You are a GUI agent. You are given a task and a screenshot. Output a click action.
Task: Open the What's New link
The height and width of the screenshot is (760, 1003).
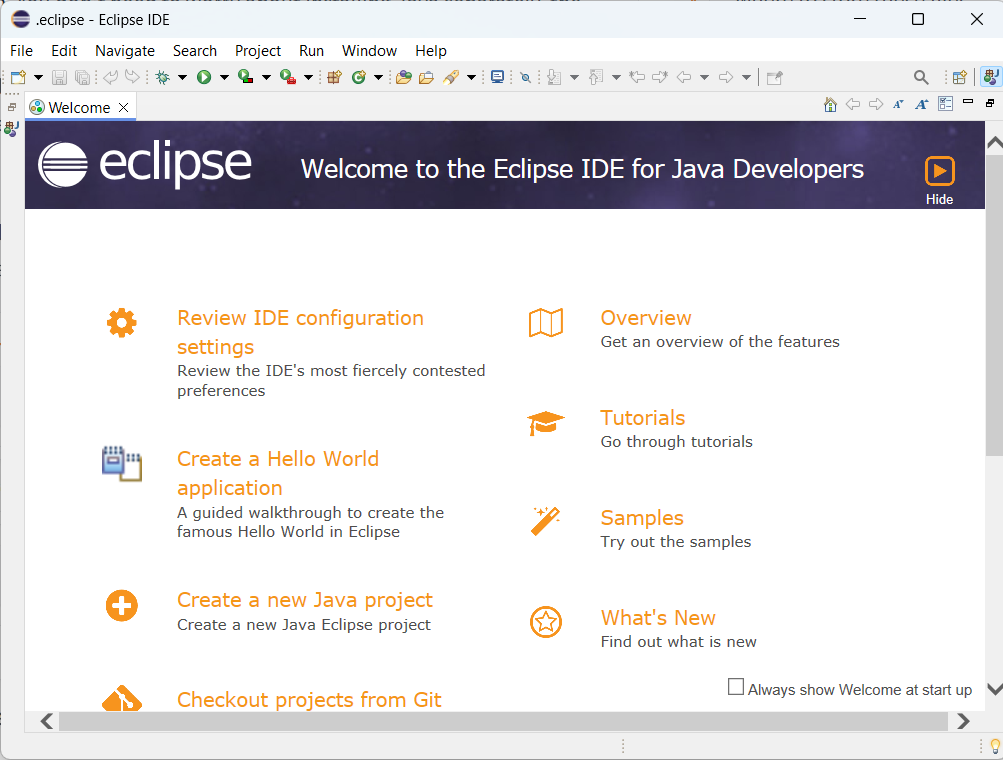point(658,617)
